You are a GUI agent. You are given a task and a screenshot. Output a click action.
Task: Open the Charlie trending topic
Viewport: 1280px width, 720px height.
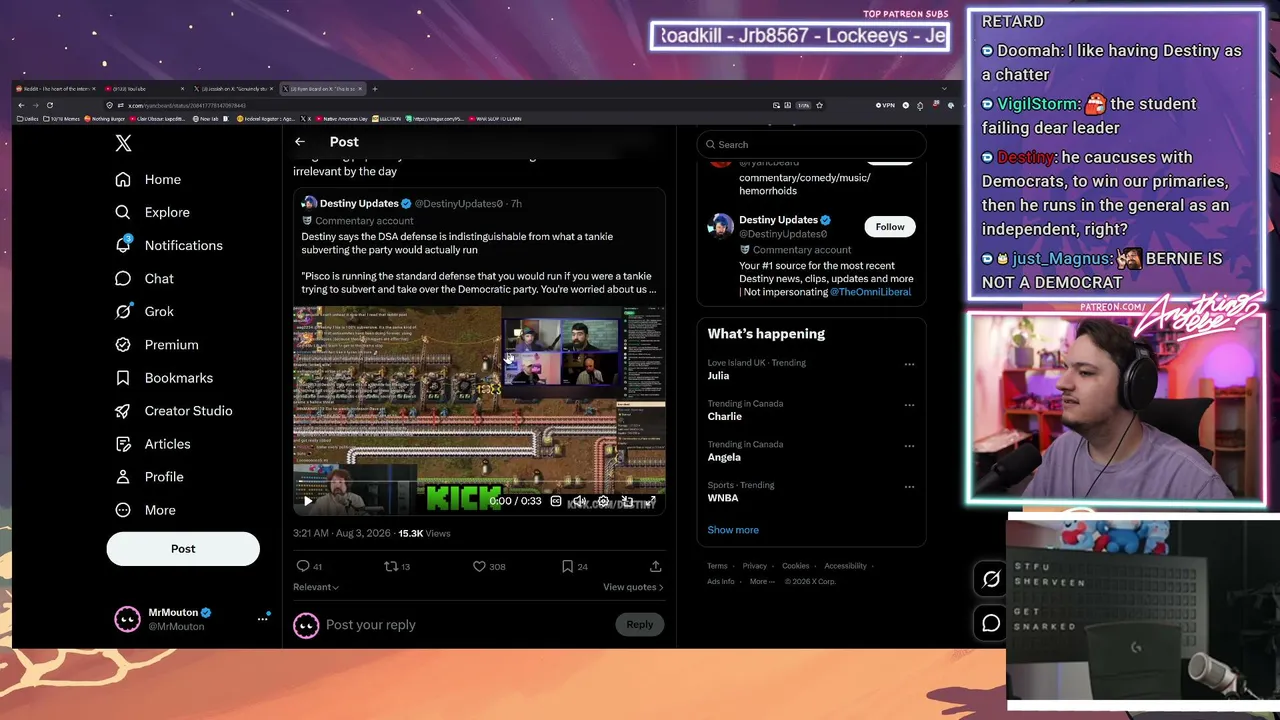(x=724, y=417)
